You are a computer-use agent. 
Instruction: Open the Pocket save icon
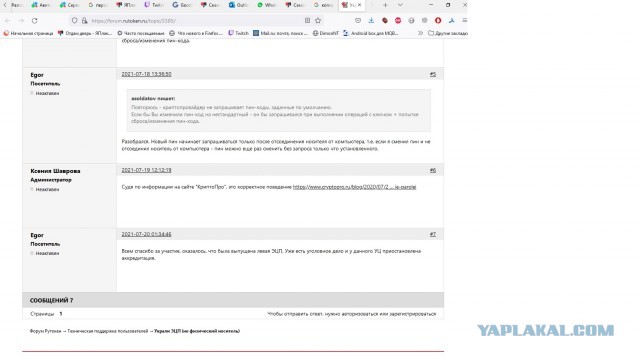(358, 20)
